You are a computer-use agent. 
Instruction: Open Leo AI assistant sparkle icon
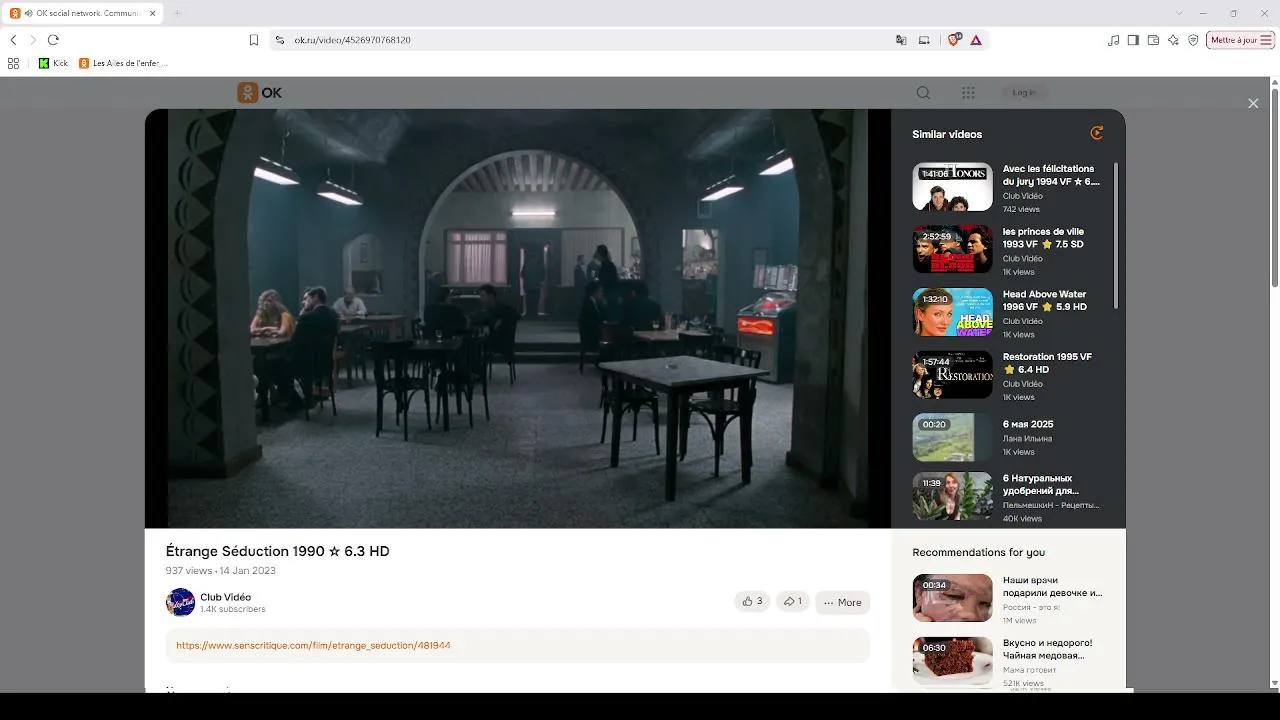1173,40
